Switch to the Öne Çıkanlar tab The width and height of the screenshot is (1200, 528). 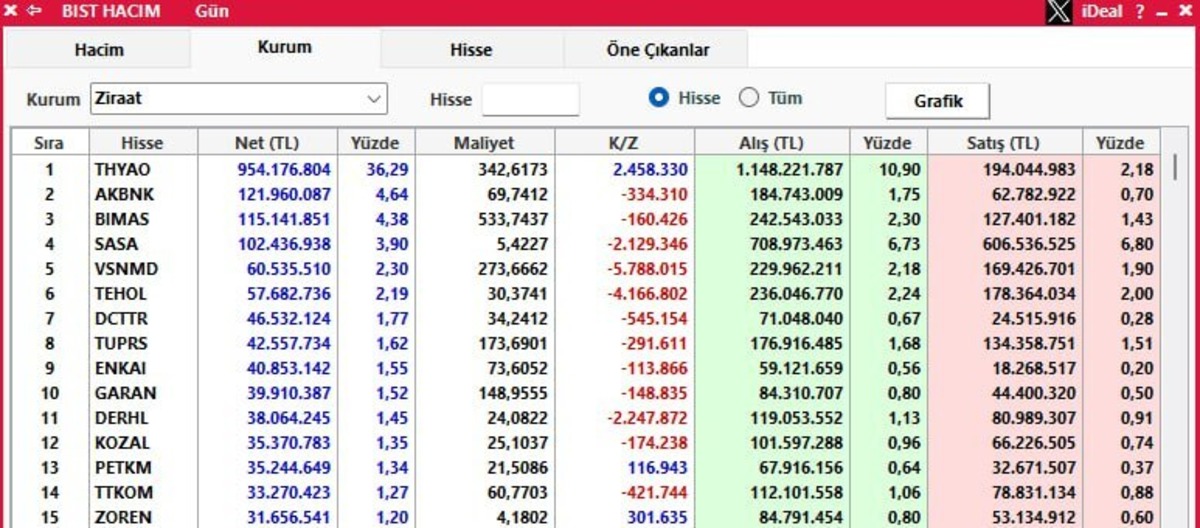(x=657, y=49)
